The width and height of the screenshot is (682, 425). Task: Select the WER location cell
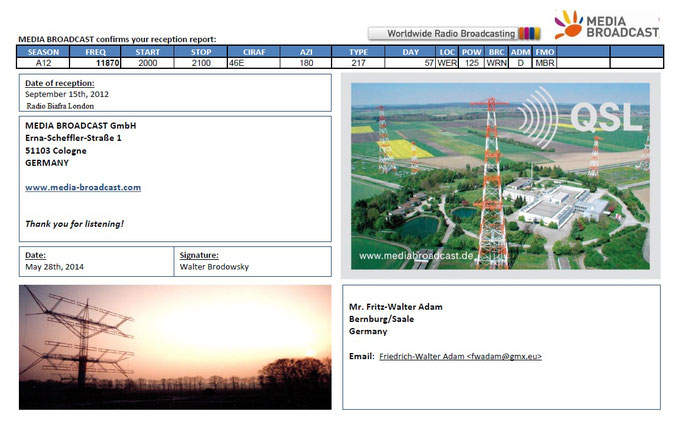447,63
